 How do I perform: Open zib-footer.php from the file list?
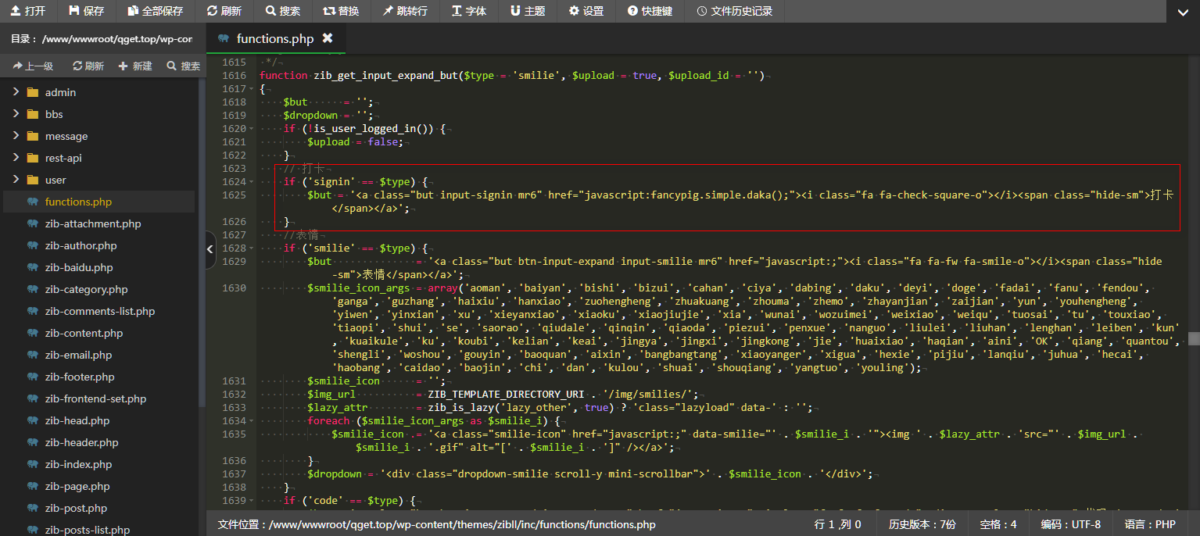[x=79, y=377]
